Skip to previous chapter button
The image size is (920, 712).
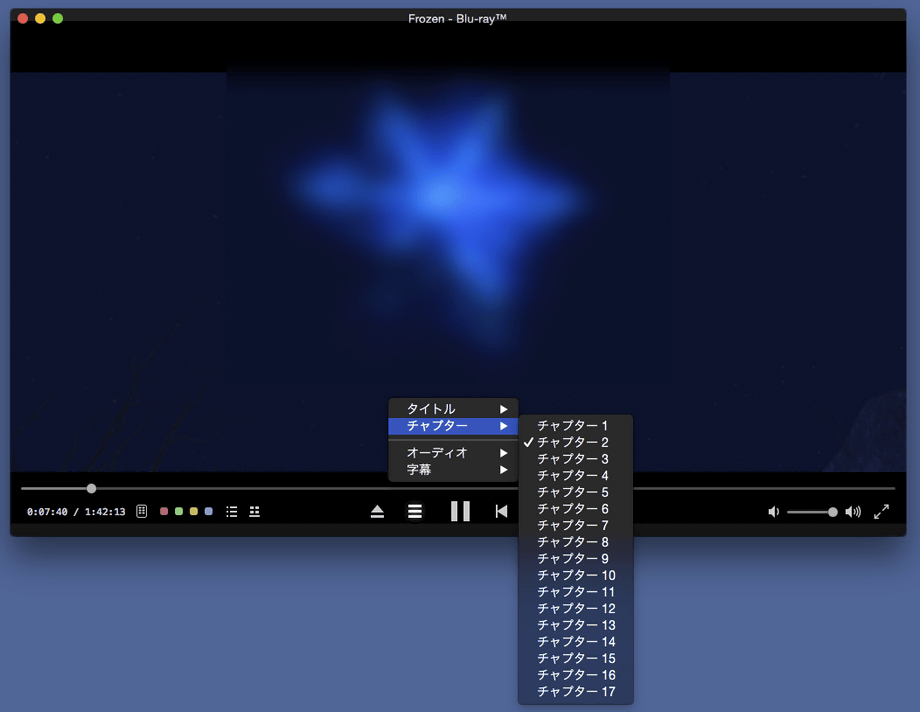(x=501, y=511)
